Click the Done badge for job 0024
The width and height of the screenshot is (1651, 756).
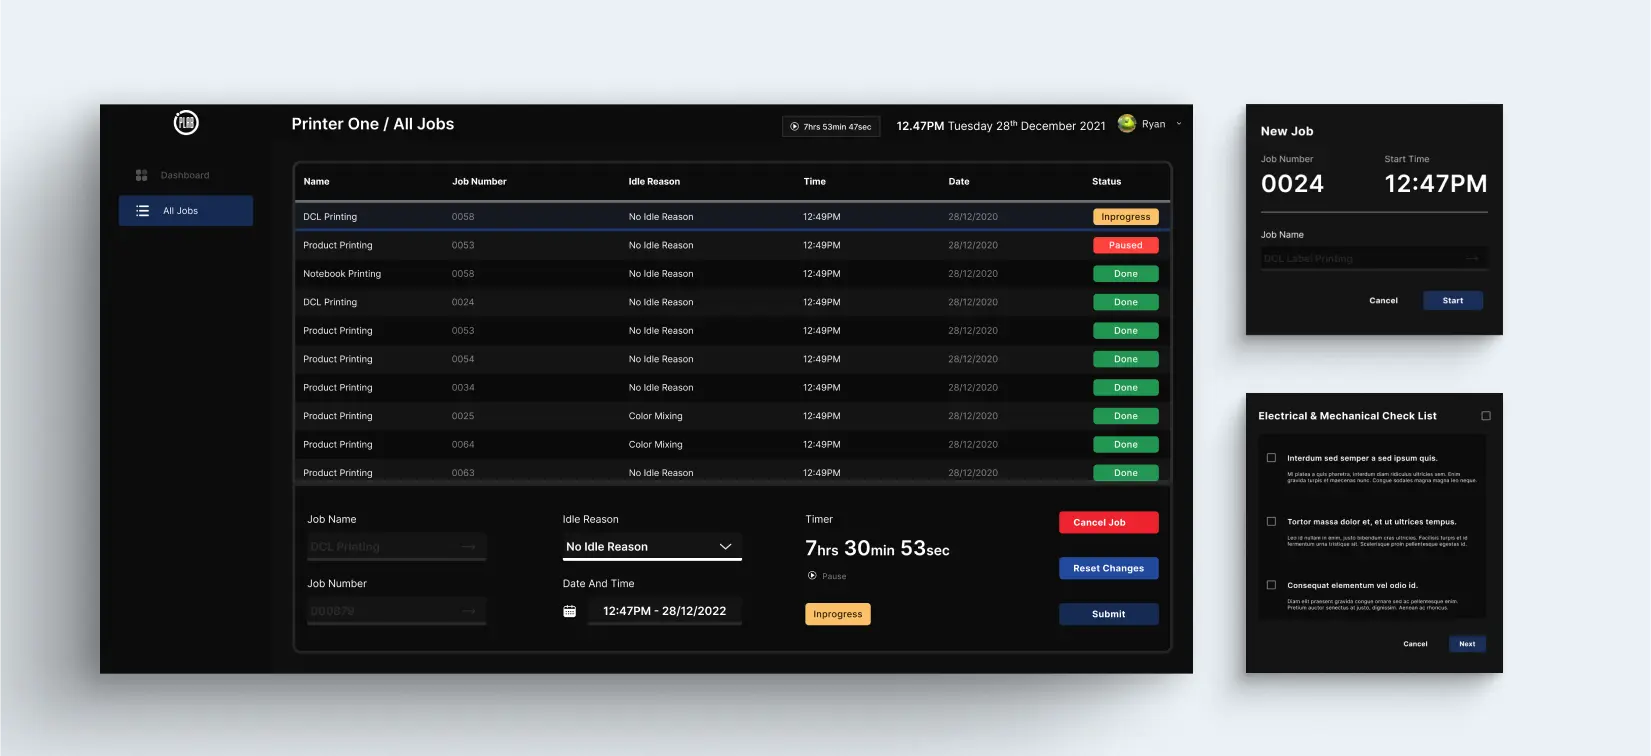[1126, 302]
